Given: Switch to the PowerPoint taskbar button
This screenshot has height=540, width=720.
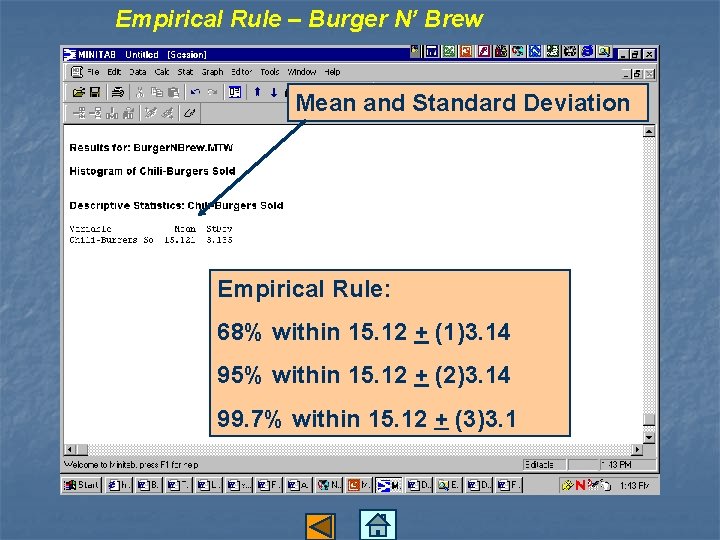Looking at the screenshot, I should 359,485.
